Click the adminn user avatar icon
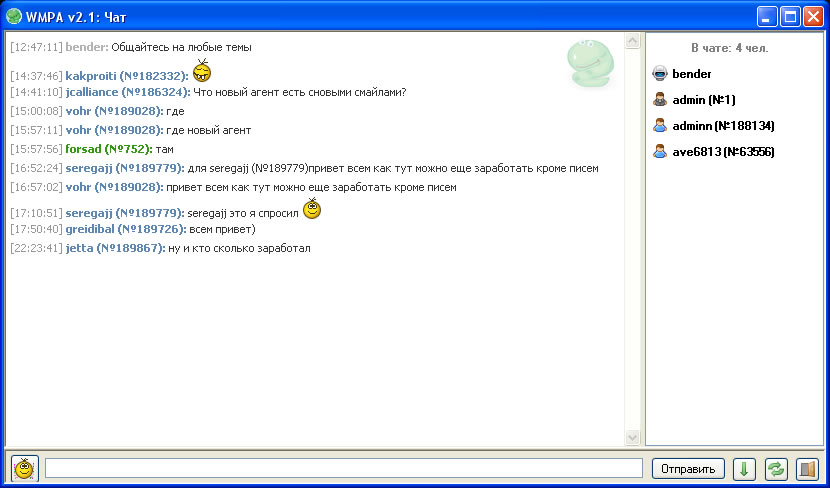 tap(660, 125)
